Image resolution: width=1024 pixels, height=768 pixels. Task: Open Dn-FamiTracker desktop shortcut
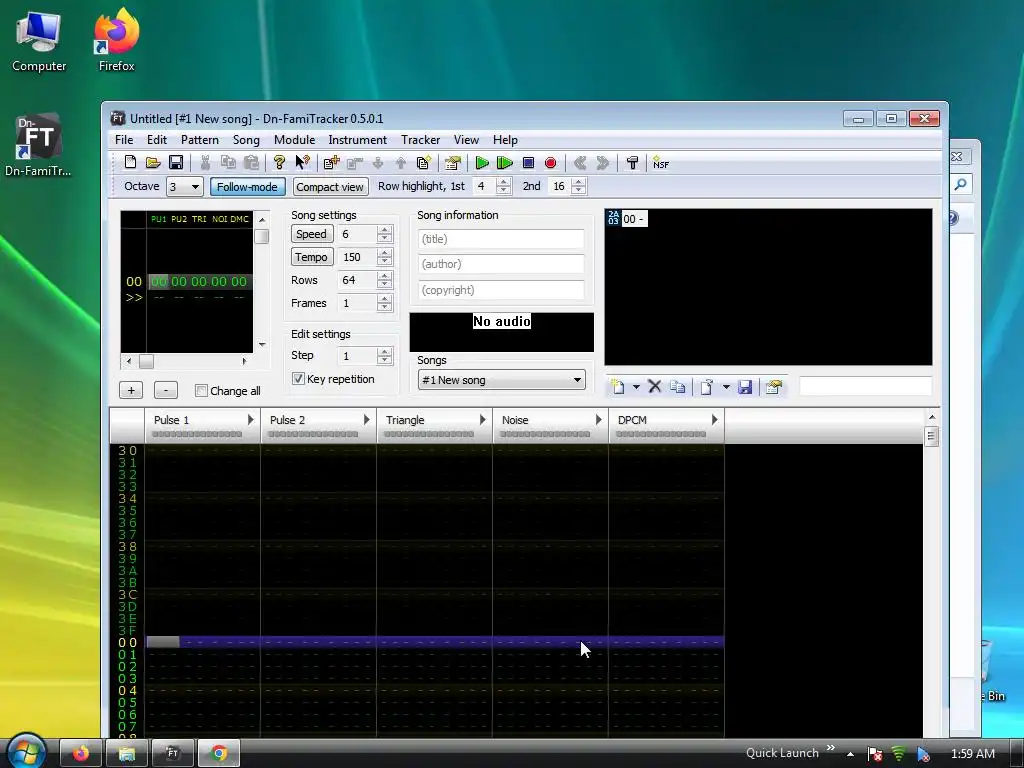point(38,145)
